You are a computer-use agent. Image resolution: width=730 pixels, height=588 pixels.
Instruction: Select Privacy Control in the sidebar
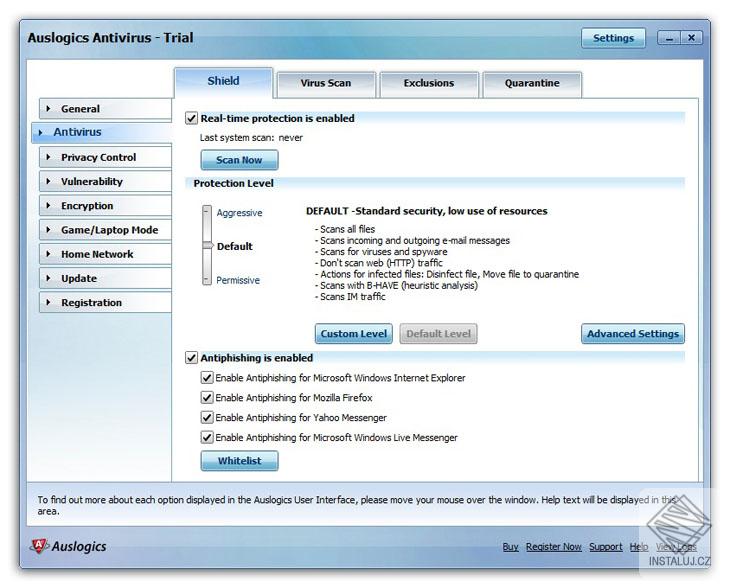pyautogui.click(x=106, y=157)
